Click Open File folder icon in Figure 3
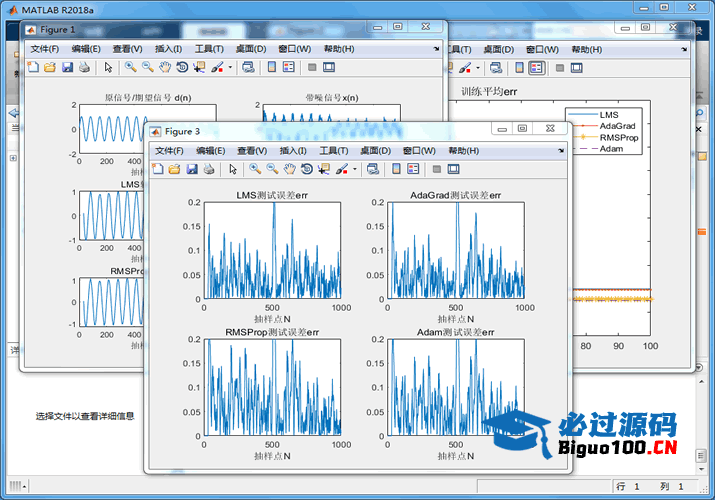Viewport: 715px width, 500px height. pyautogui.click(x=174, y=169)
